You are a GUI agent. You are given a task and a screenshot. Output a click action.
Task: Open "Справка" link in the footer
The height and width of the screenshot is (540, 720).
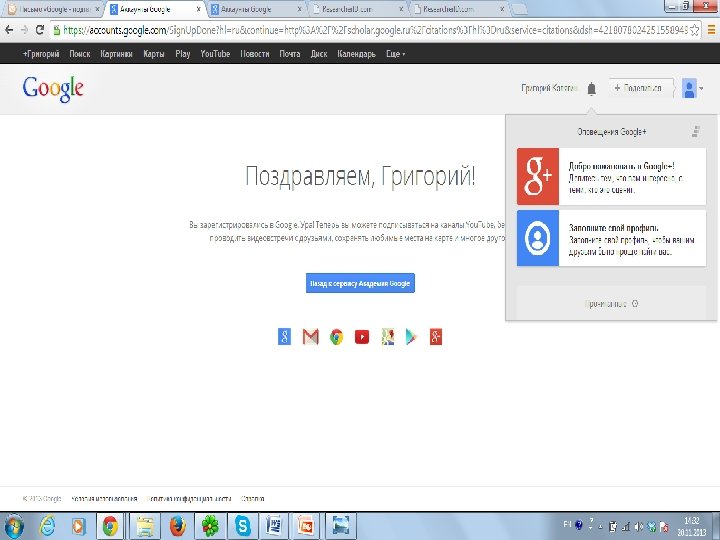pyautogui.click(x=253, y=499)
